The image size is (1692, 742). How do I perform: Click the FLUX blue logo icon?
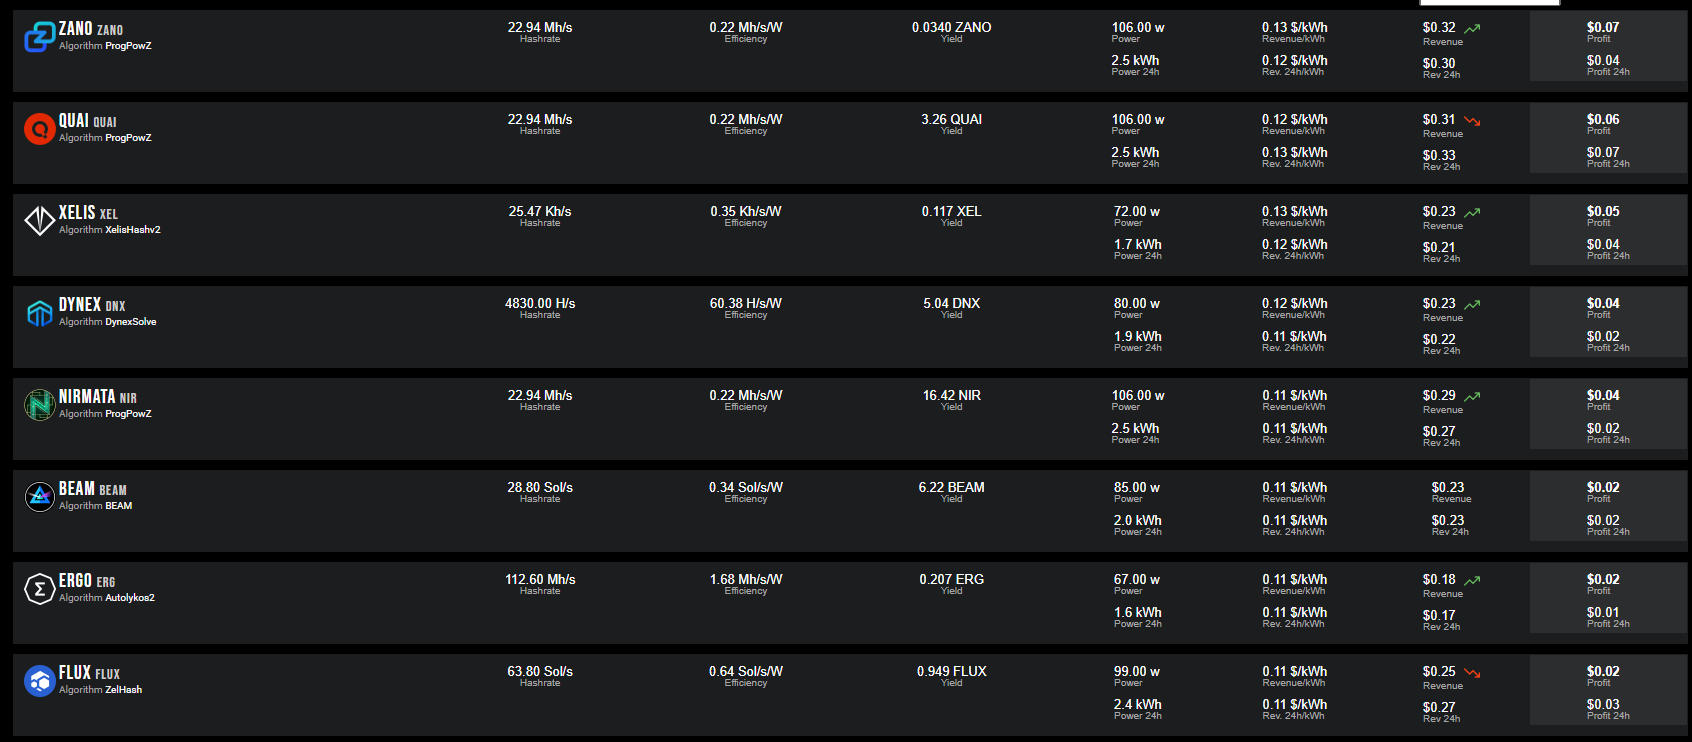(39, 681)
